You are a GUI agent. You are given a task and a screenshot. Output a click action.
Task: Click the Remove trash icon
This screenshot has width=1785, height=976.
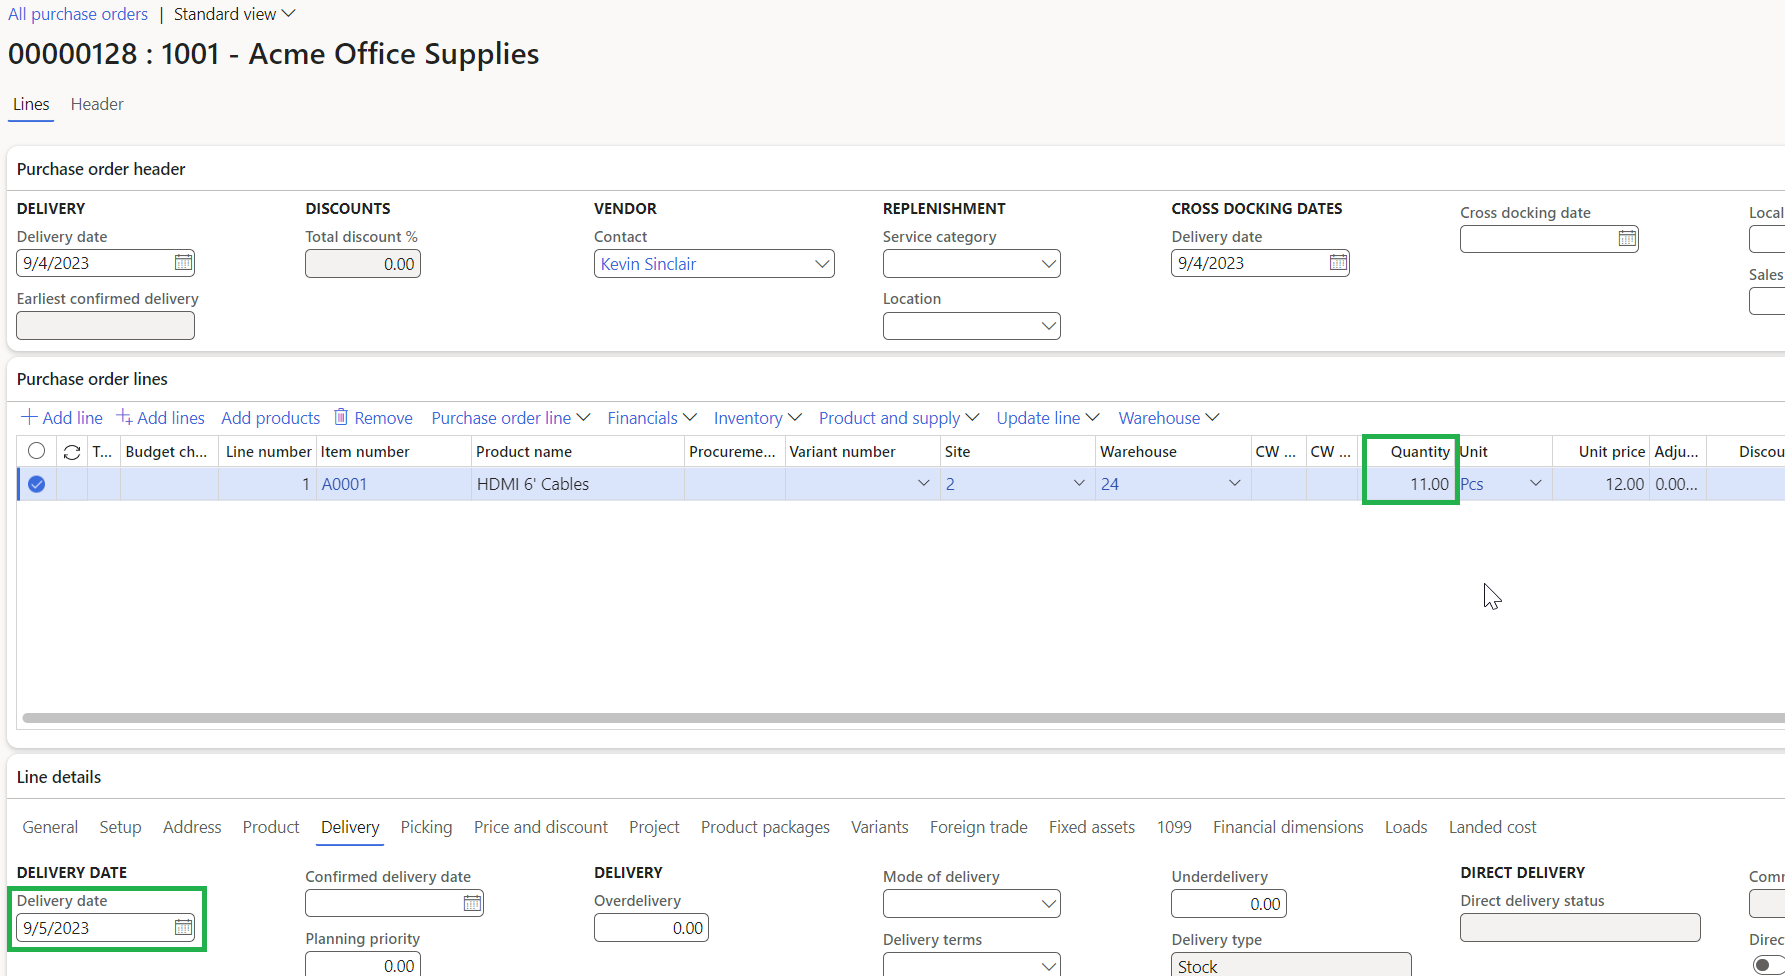340,417
